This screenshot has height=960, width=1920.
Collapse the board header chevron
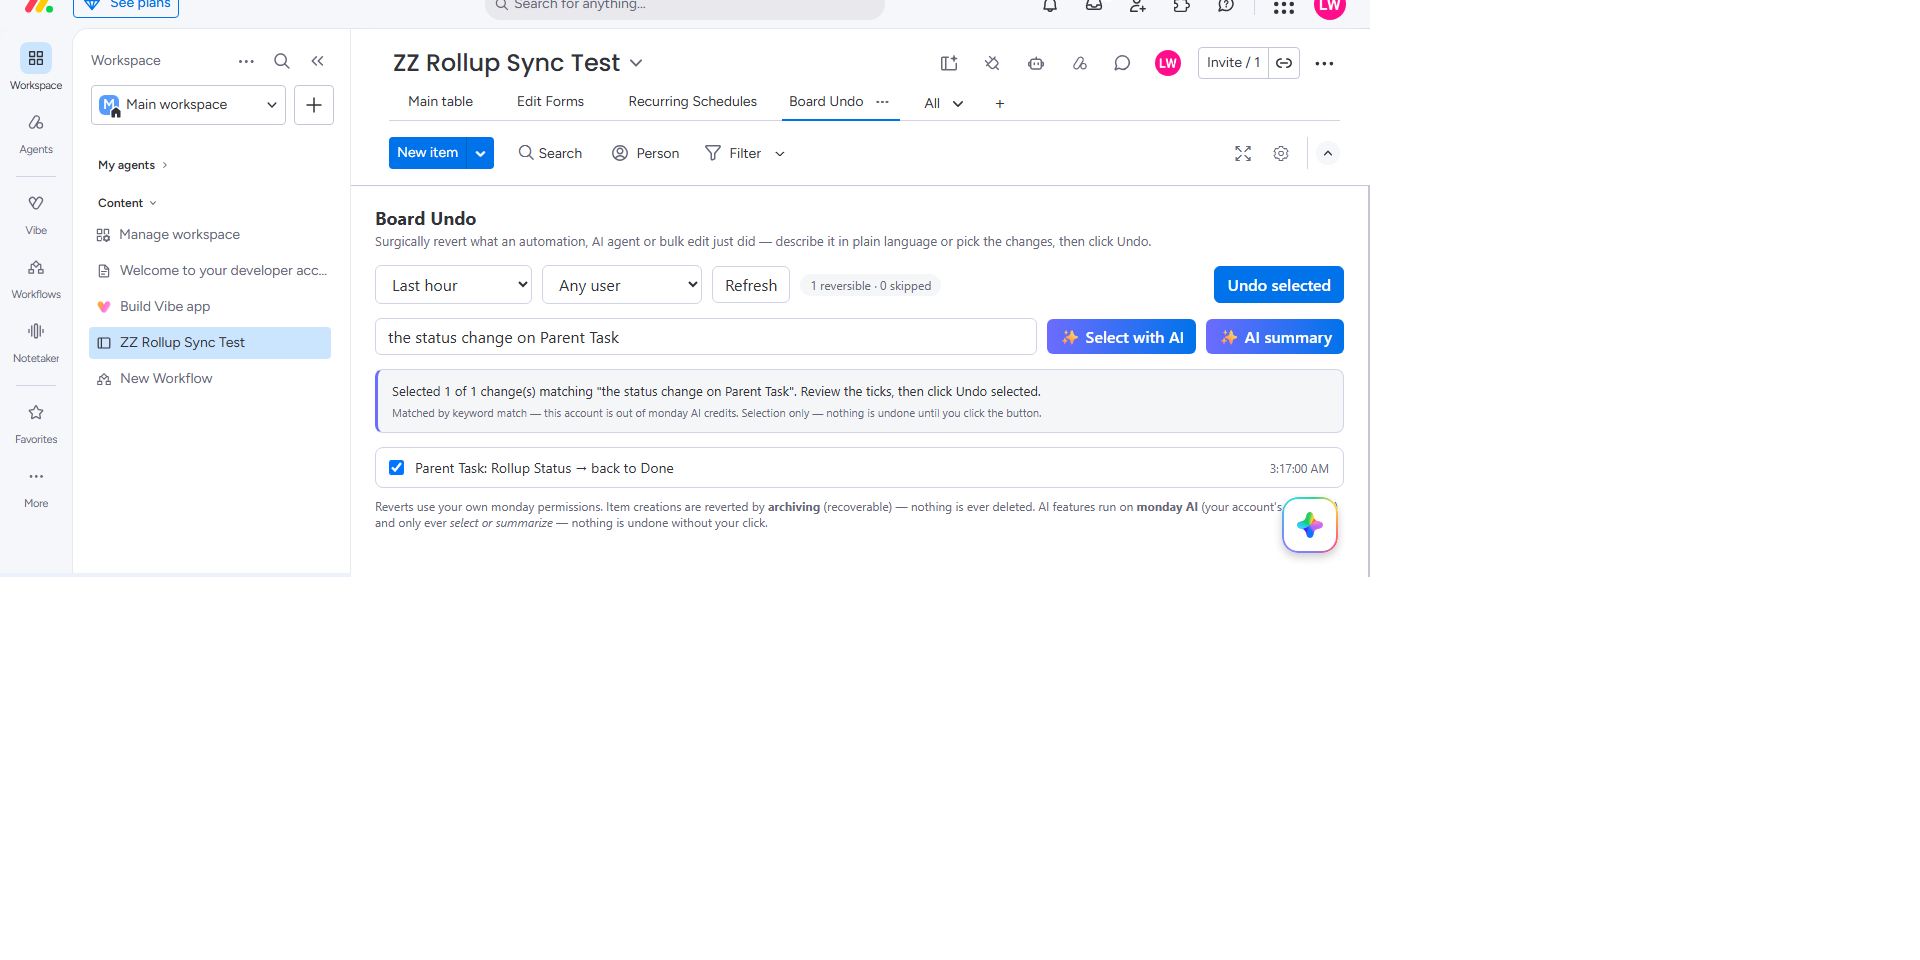1328,153
